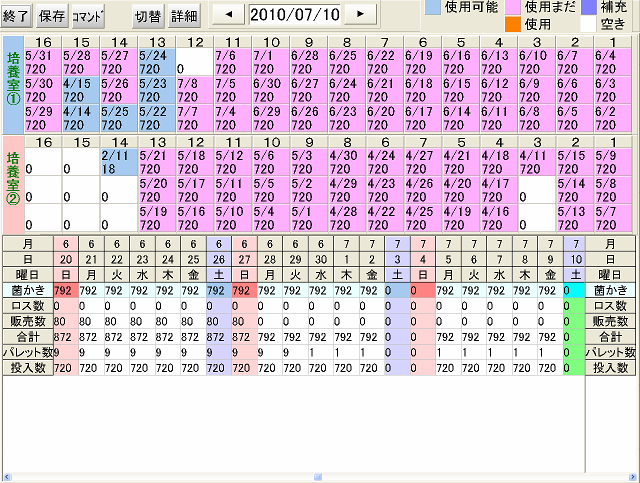Click column header 16 in 培養室①
Viewport: 640px width, 483px height.
point(43,42)
